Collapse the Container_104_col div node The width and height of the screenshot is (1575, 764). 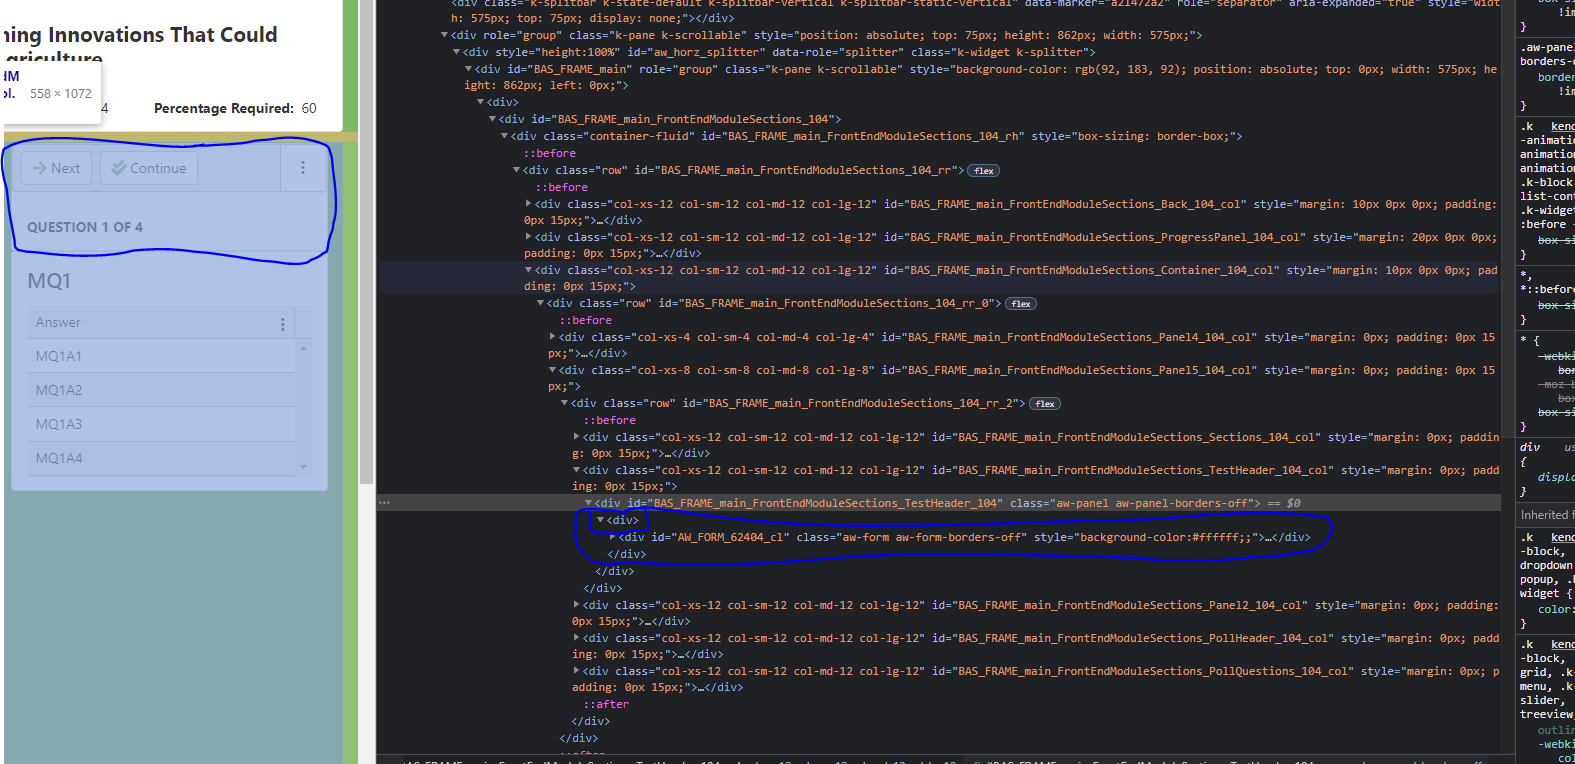(x=529, y=270)
